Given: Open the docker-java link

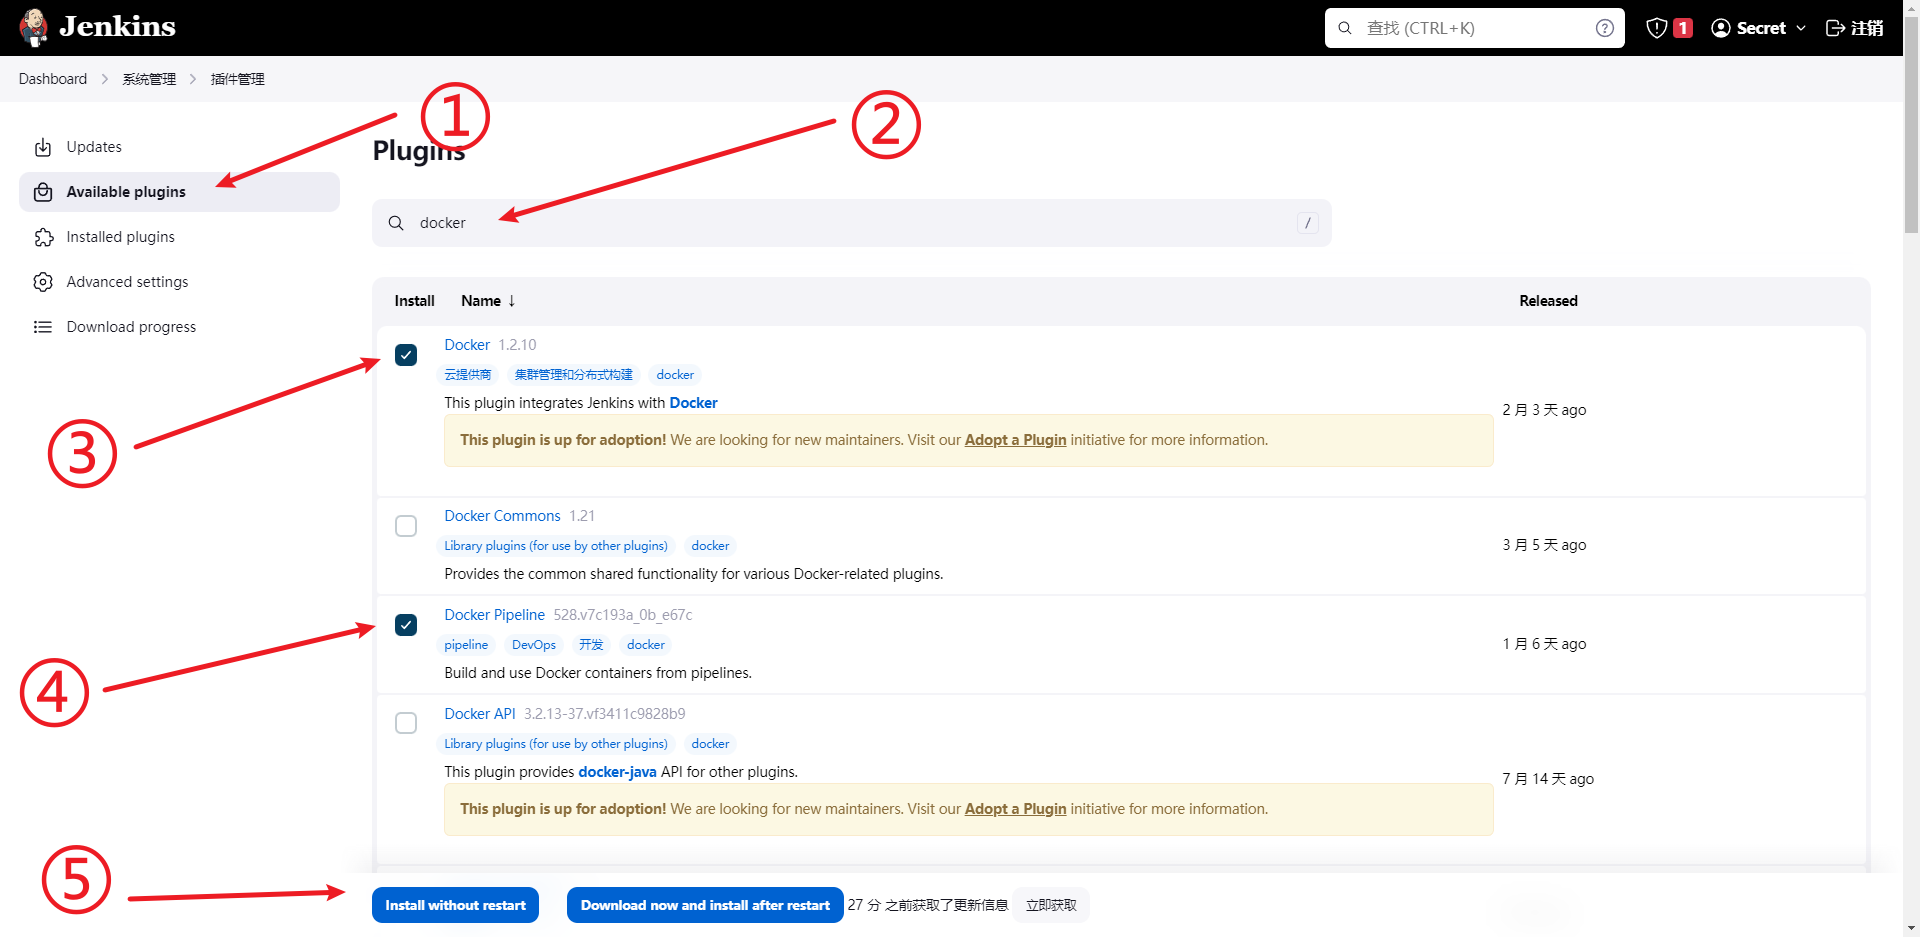Looking at the screenshot, I should [x=617, y=772].
